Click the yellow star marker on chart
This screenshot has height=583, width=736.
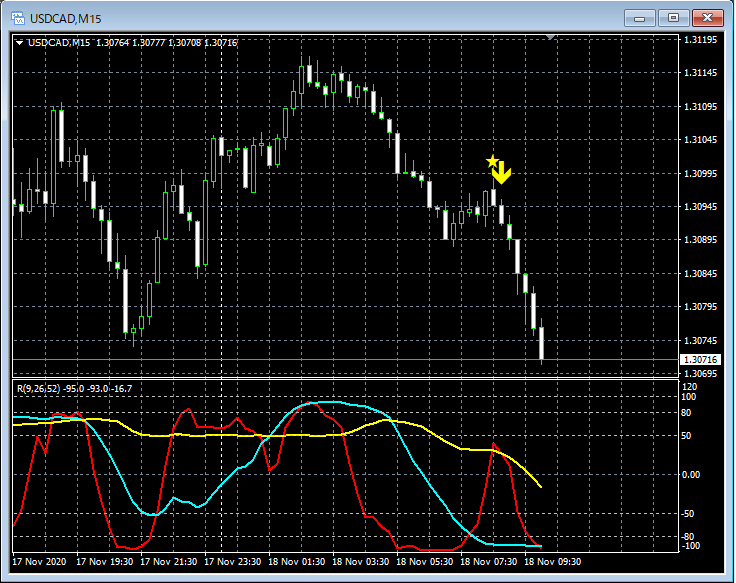[491, 160]
